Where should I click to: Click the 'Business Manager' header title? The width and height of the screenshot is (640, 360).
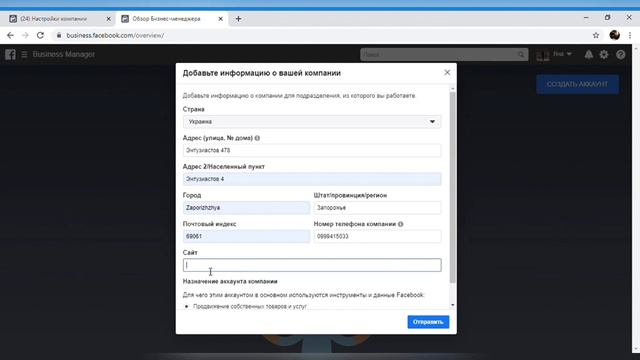tap(64, 54)
